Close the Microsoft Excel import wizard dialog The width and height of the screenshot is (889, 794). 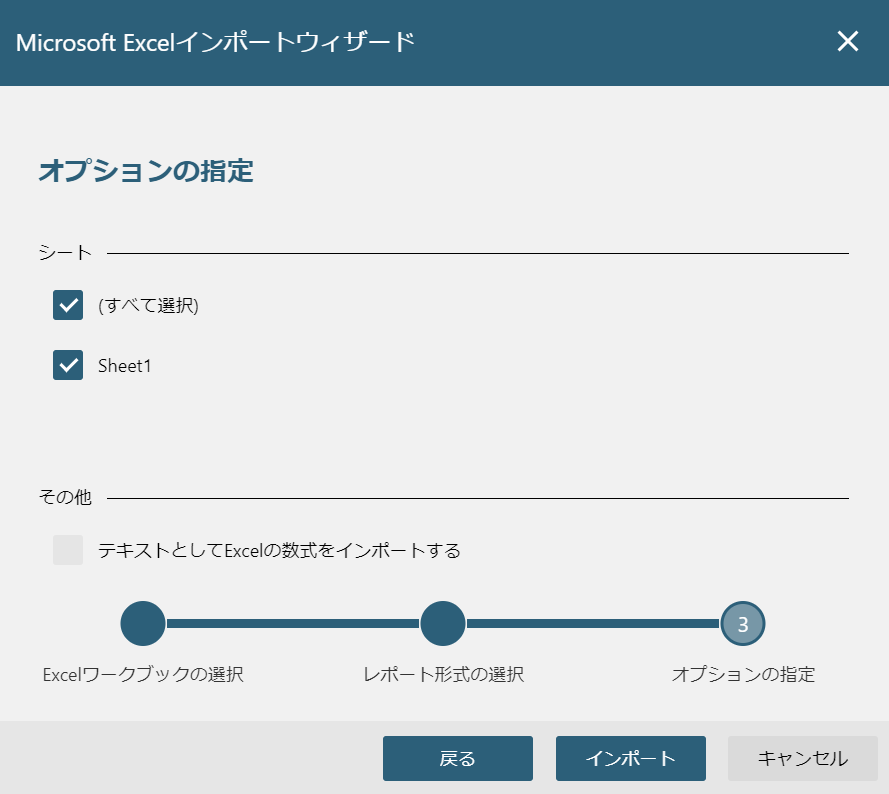coord(848,41)
